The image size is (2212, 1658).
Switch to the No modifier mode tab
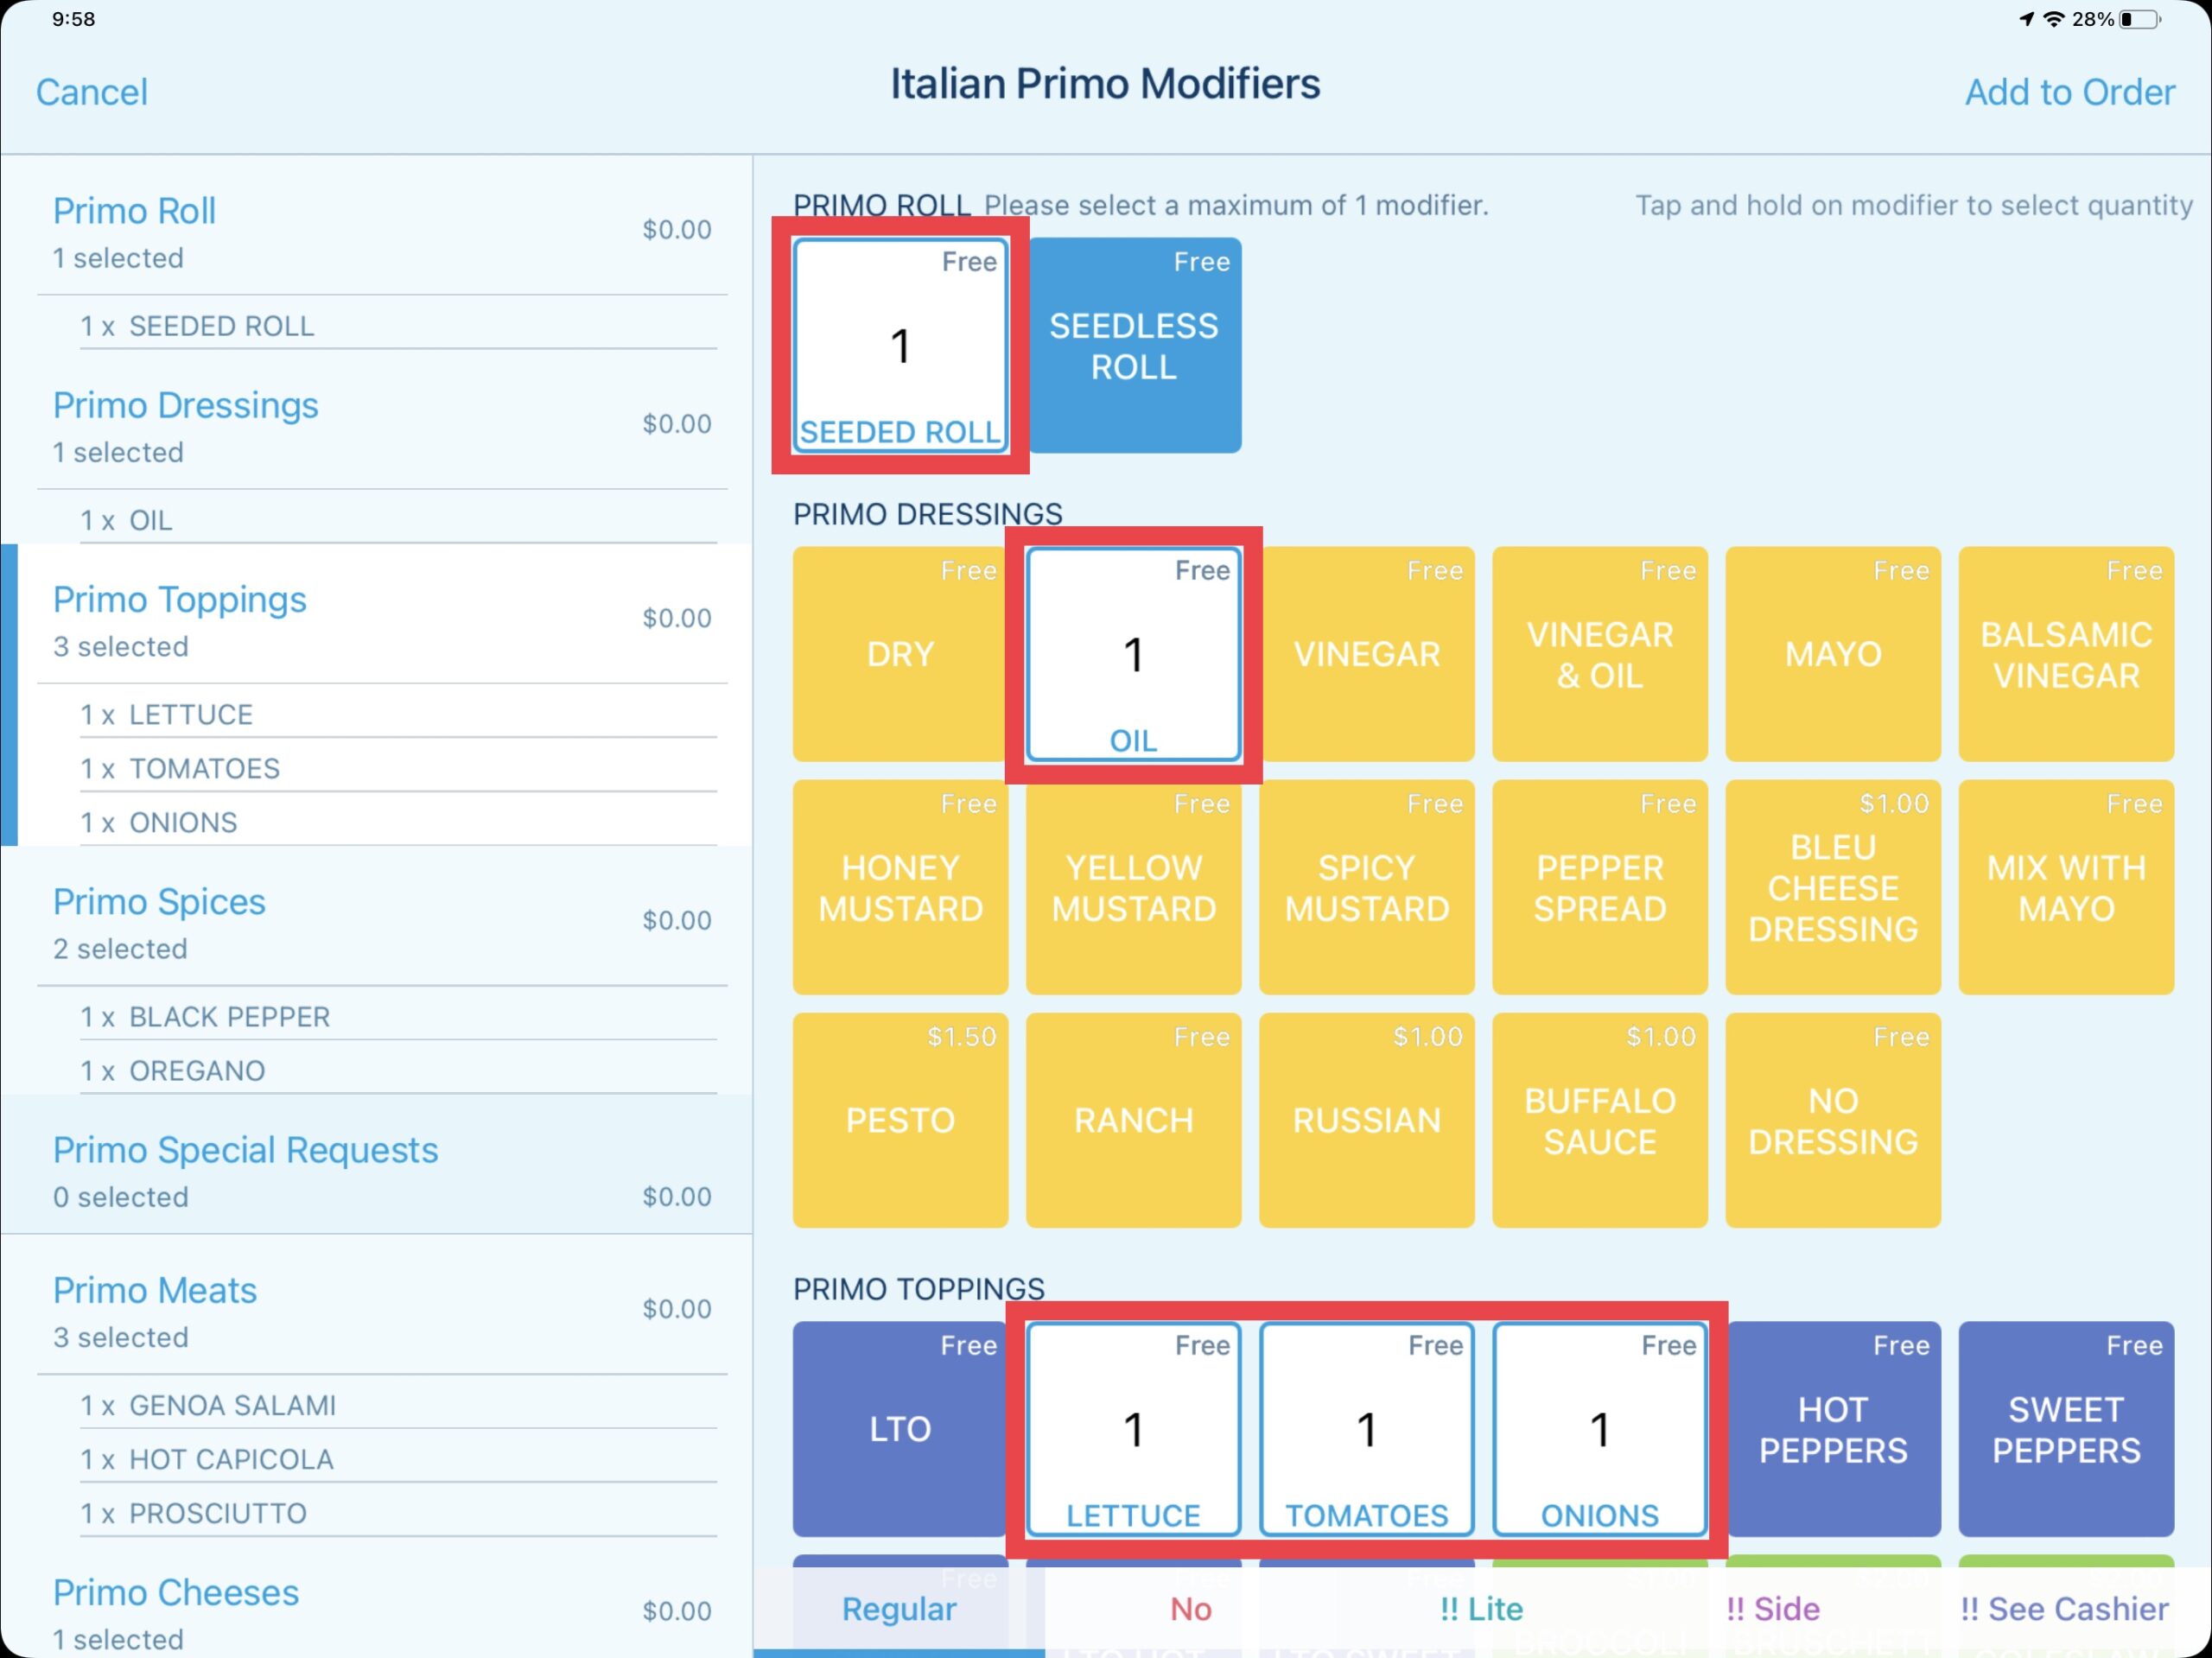point(1191,1609)
